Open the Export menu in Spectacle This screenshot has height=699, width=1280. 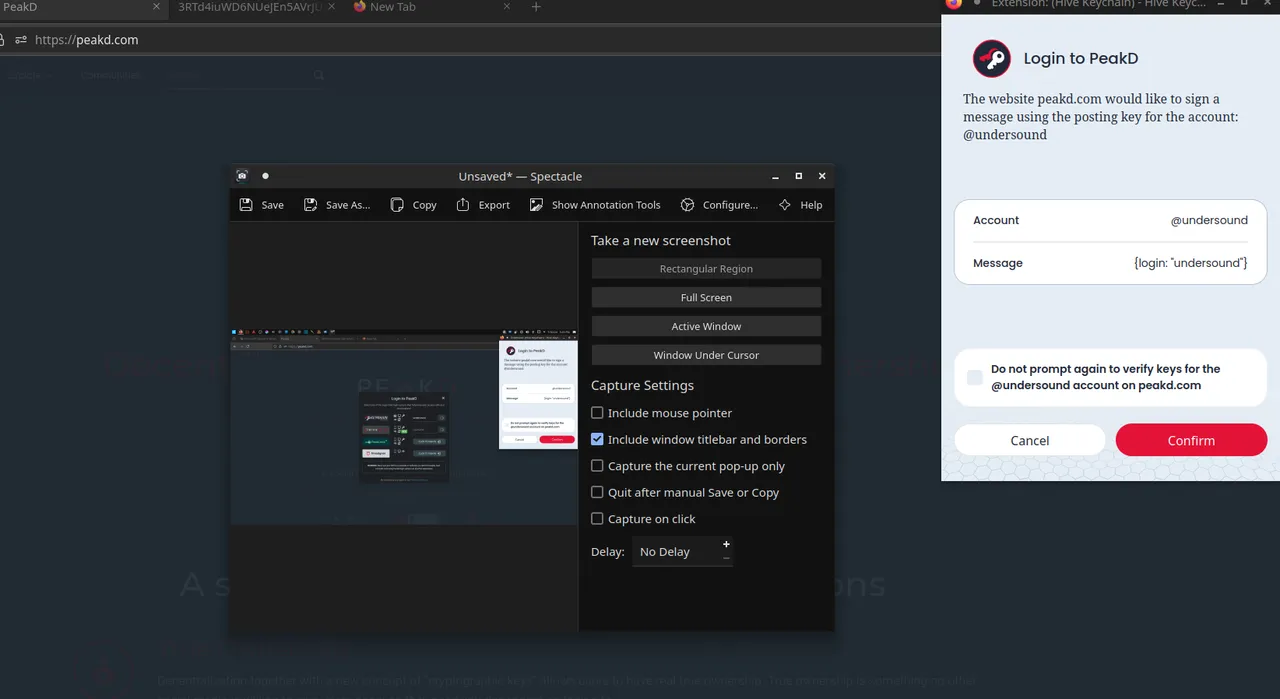[x=483, y=205]
